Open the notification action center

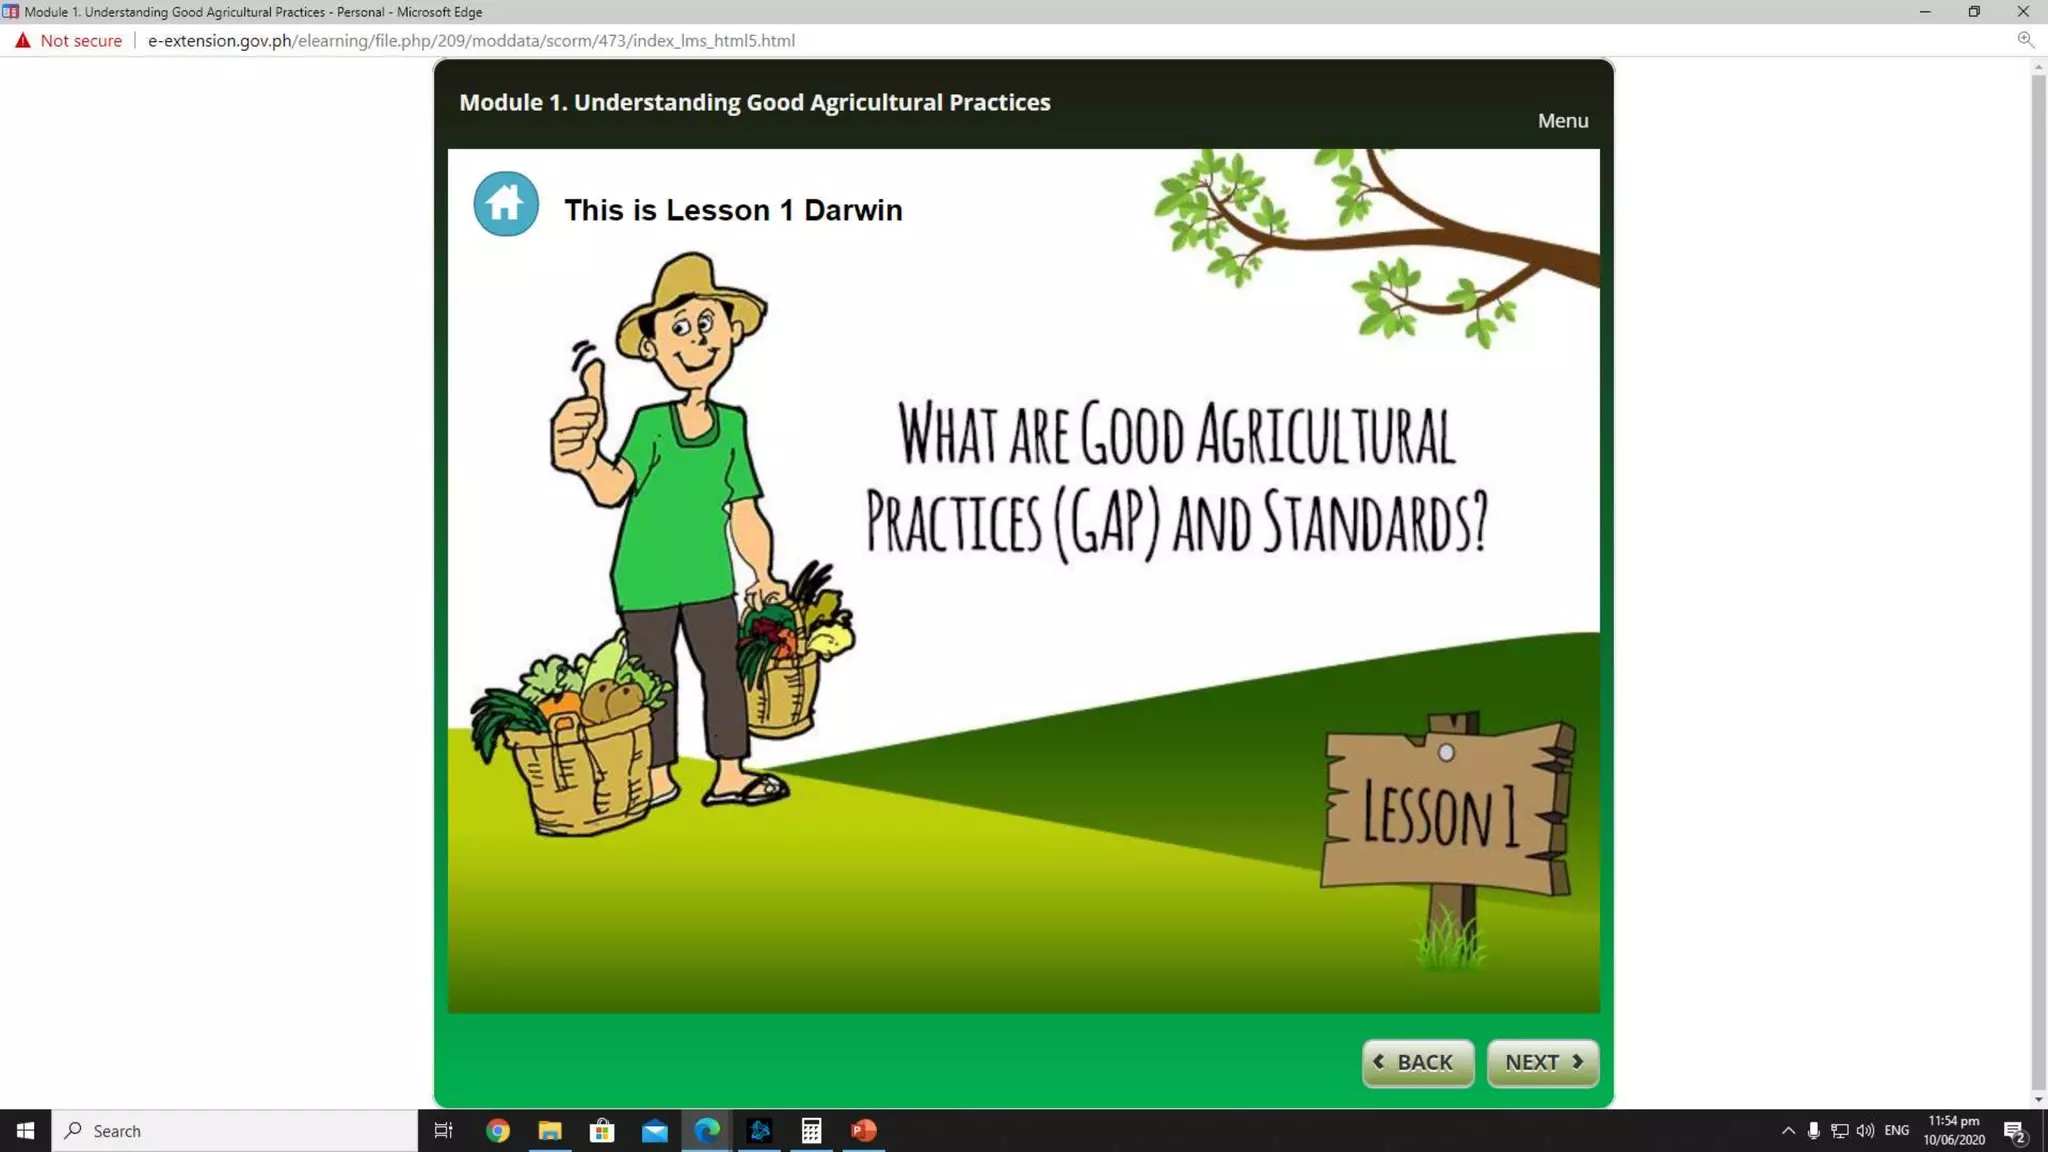pos(2015,1131)
